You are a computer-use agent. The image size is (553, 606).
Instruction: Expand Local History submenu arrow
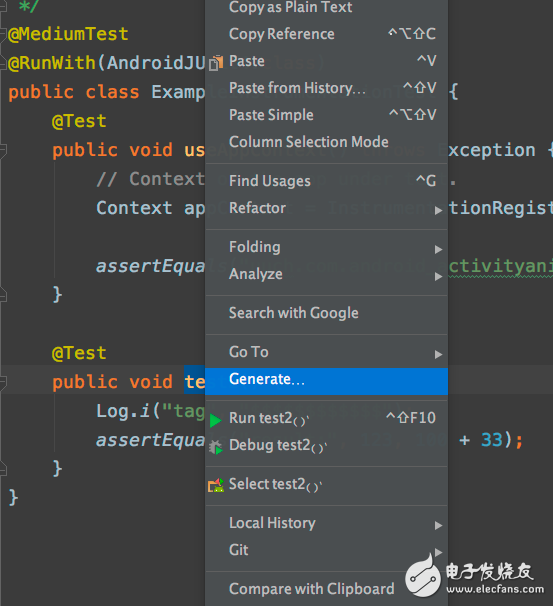[x=438, y=525]
